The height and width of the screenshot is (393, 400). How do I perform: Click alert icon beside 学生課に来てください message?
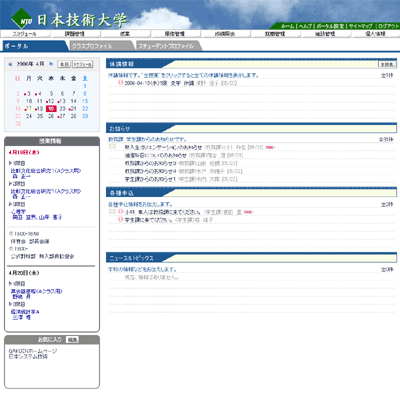[x=121, y=220]
